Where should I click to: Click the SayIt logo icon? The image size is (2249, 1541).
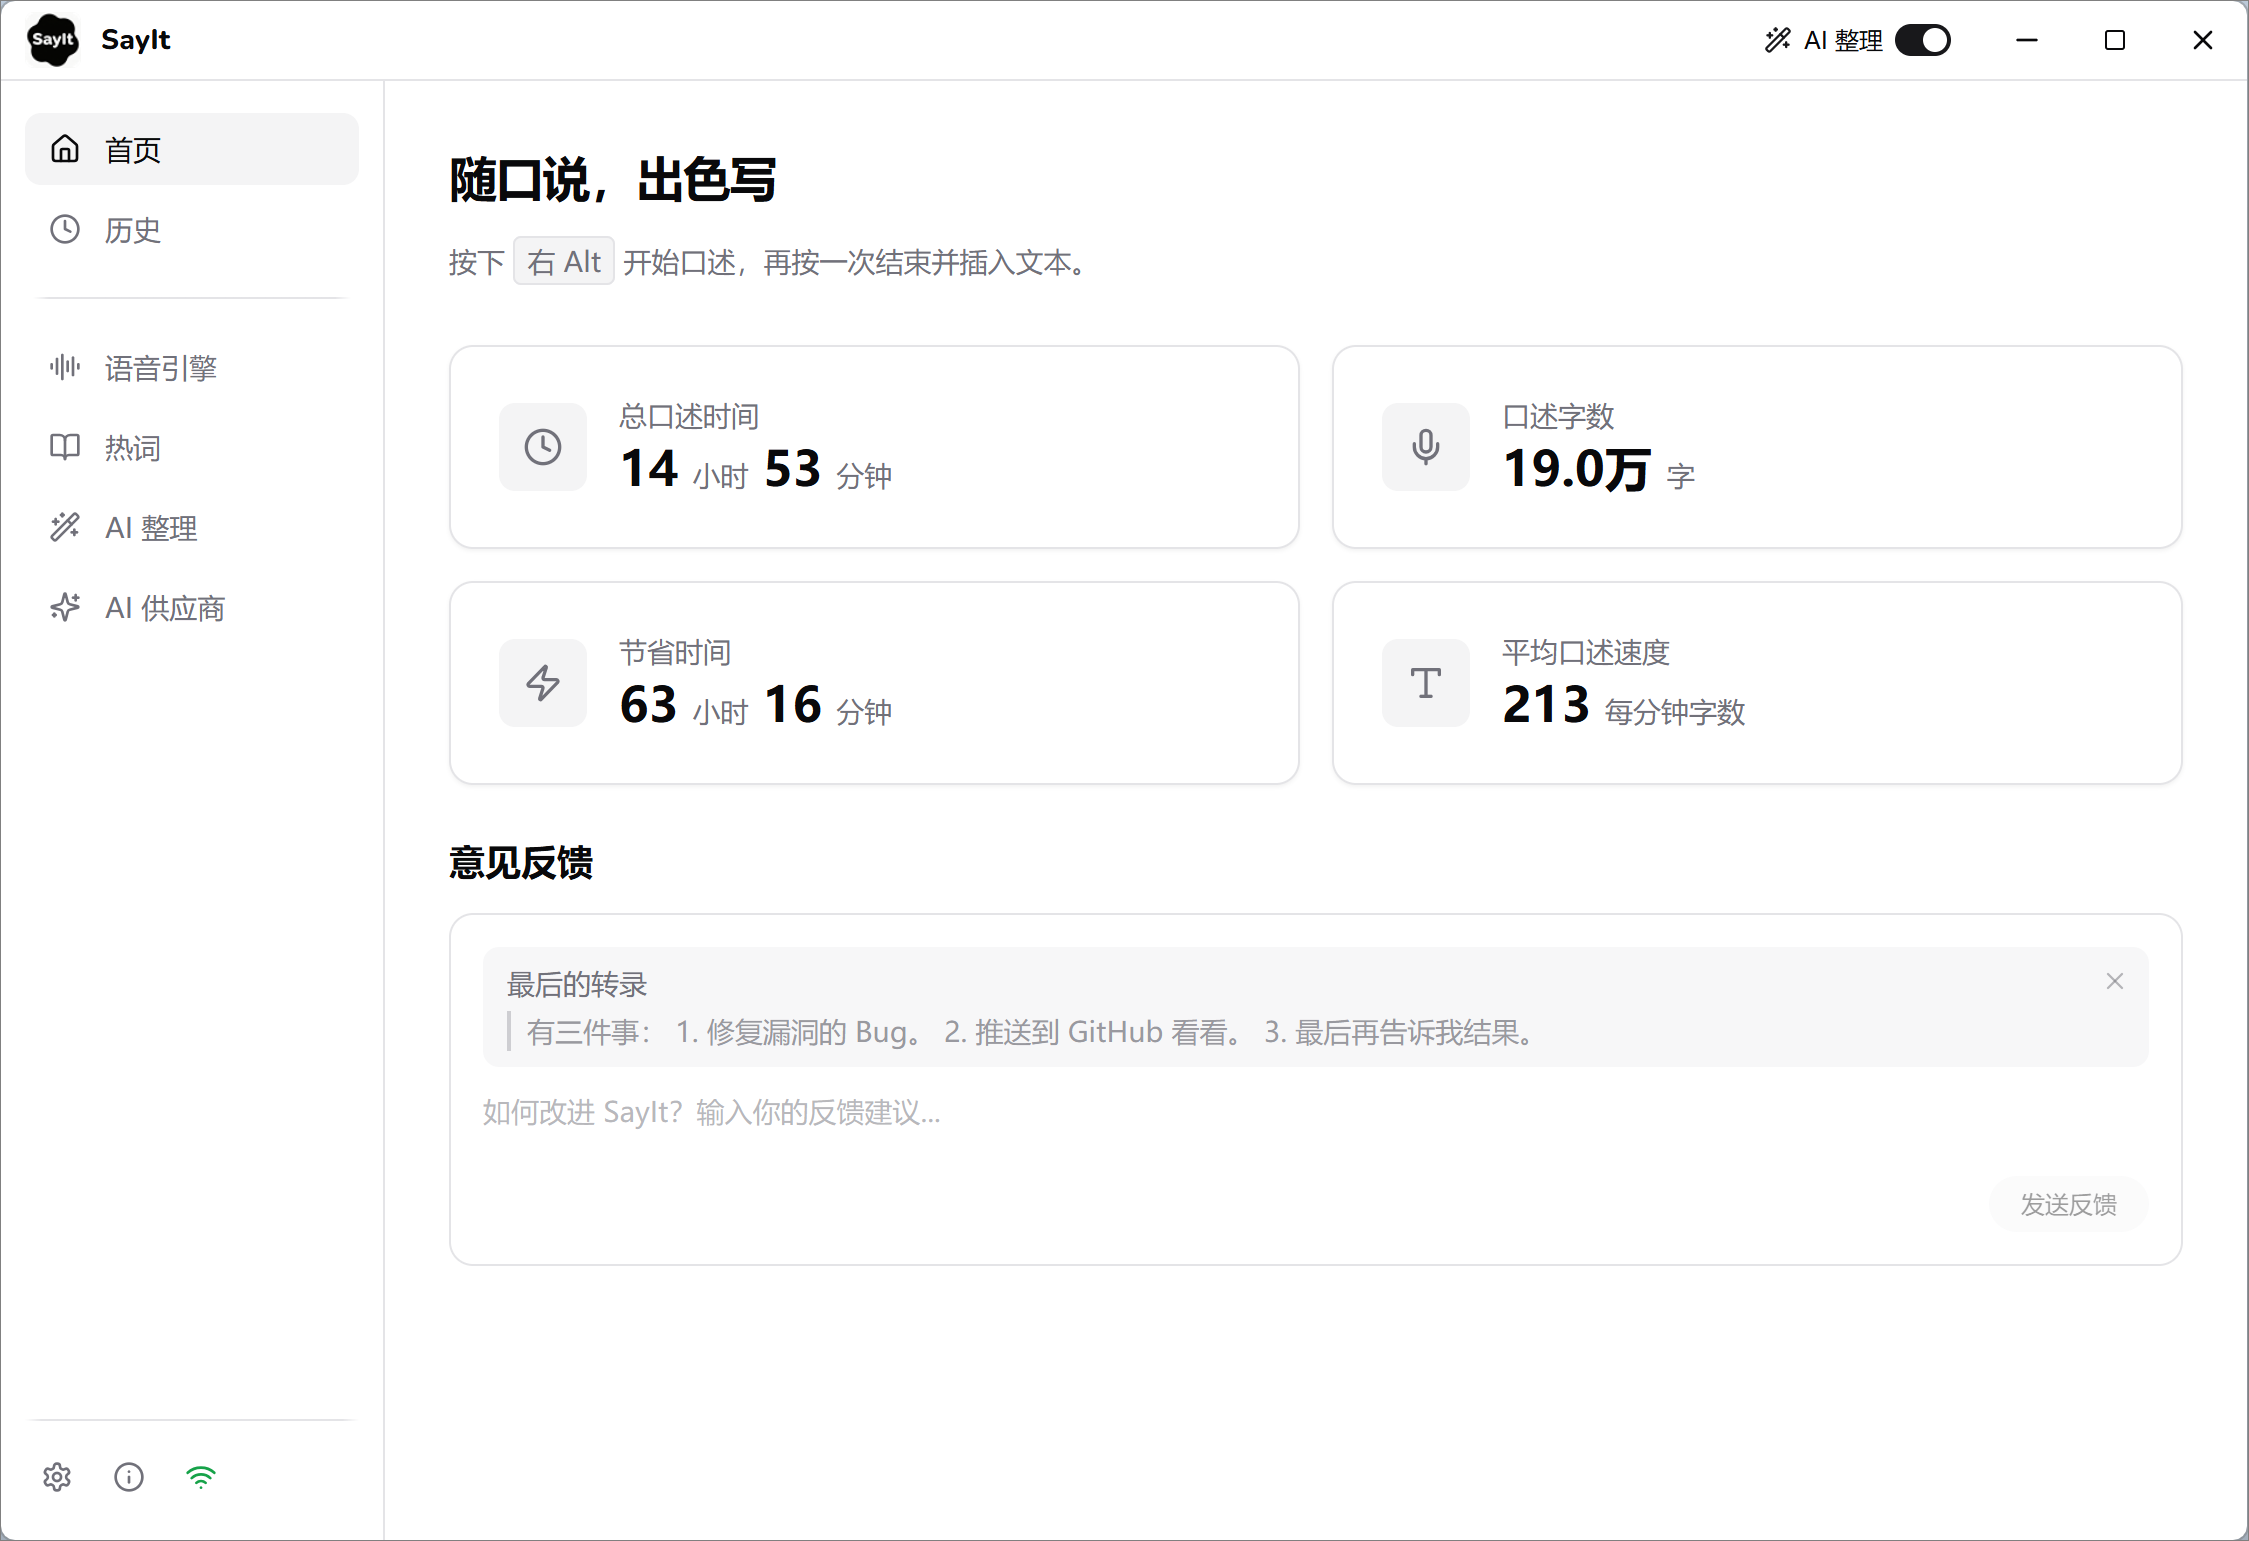[53, 40]
